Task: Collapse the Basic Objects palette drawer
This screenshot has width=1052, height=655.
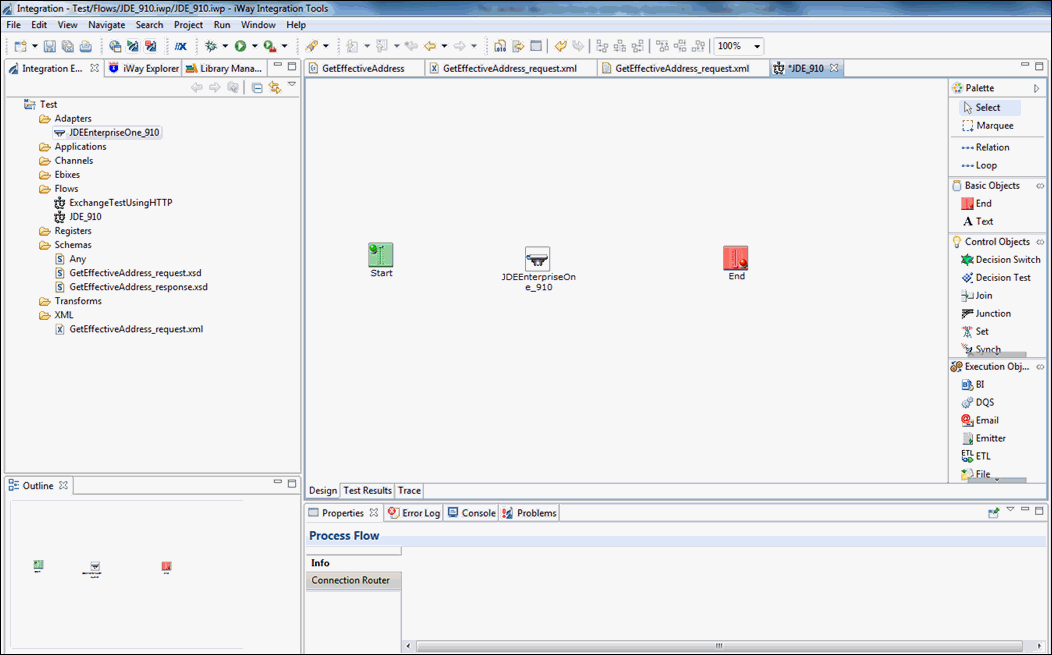Action: click(x=1040, y=186)
